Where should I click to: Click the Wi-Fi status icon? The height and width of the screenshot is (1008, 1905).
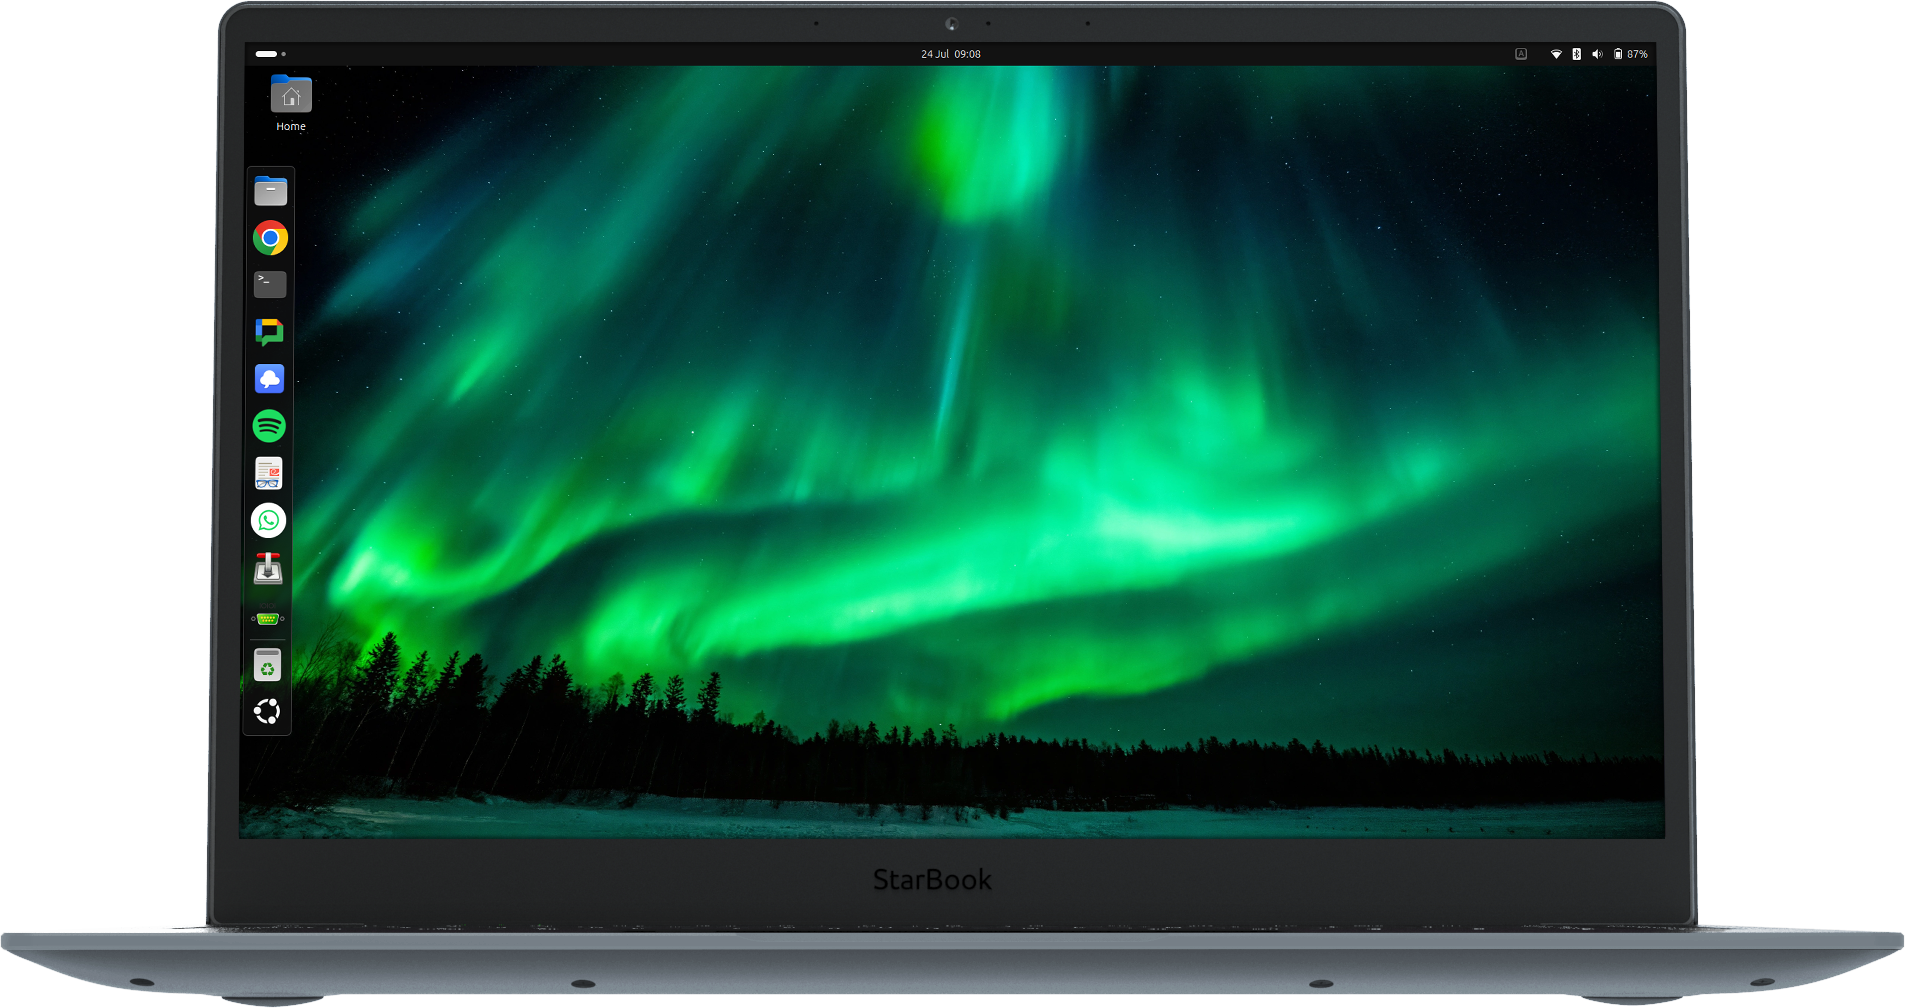click(x=1556, y=54)
